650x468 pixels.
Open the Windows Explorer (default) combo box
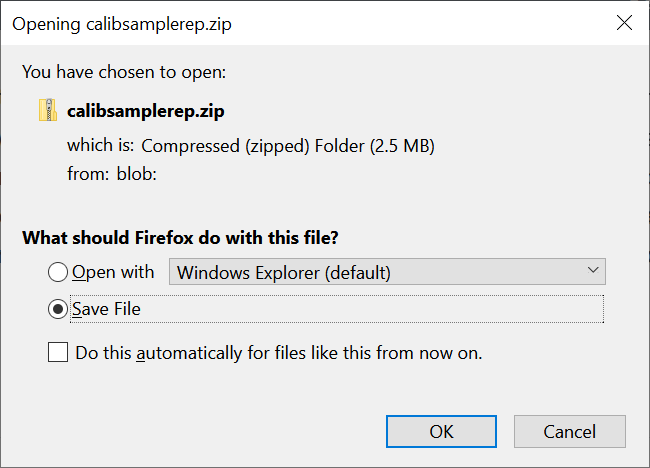point(387,272)
